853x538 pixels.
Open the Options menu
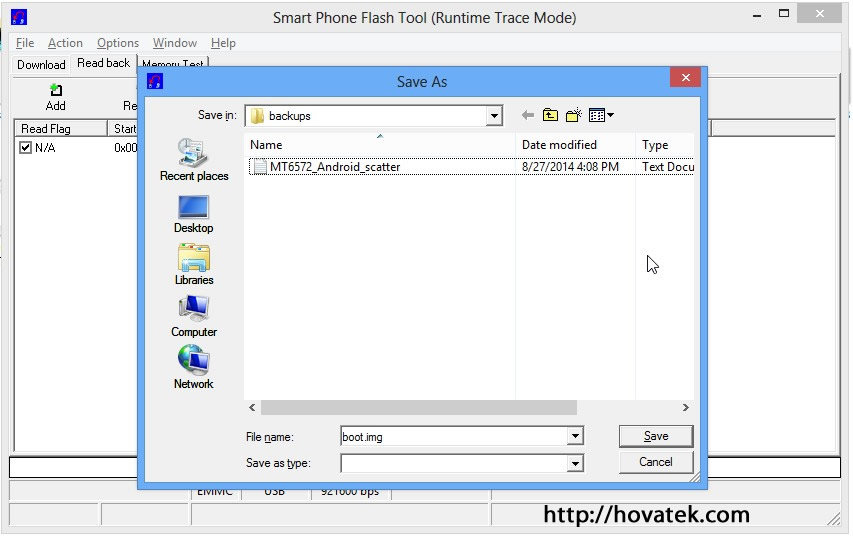(x=118, y=43)
